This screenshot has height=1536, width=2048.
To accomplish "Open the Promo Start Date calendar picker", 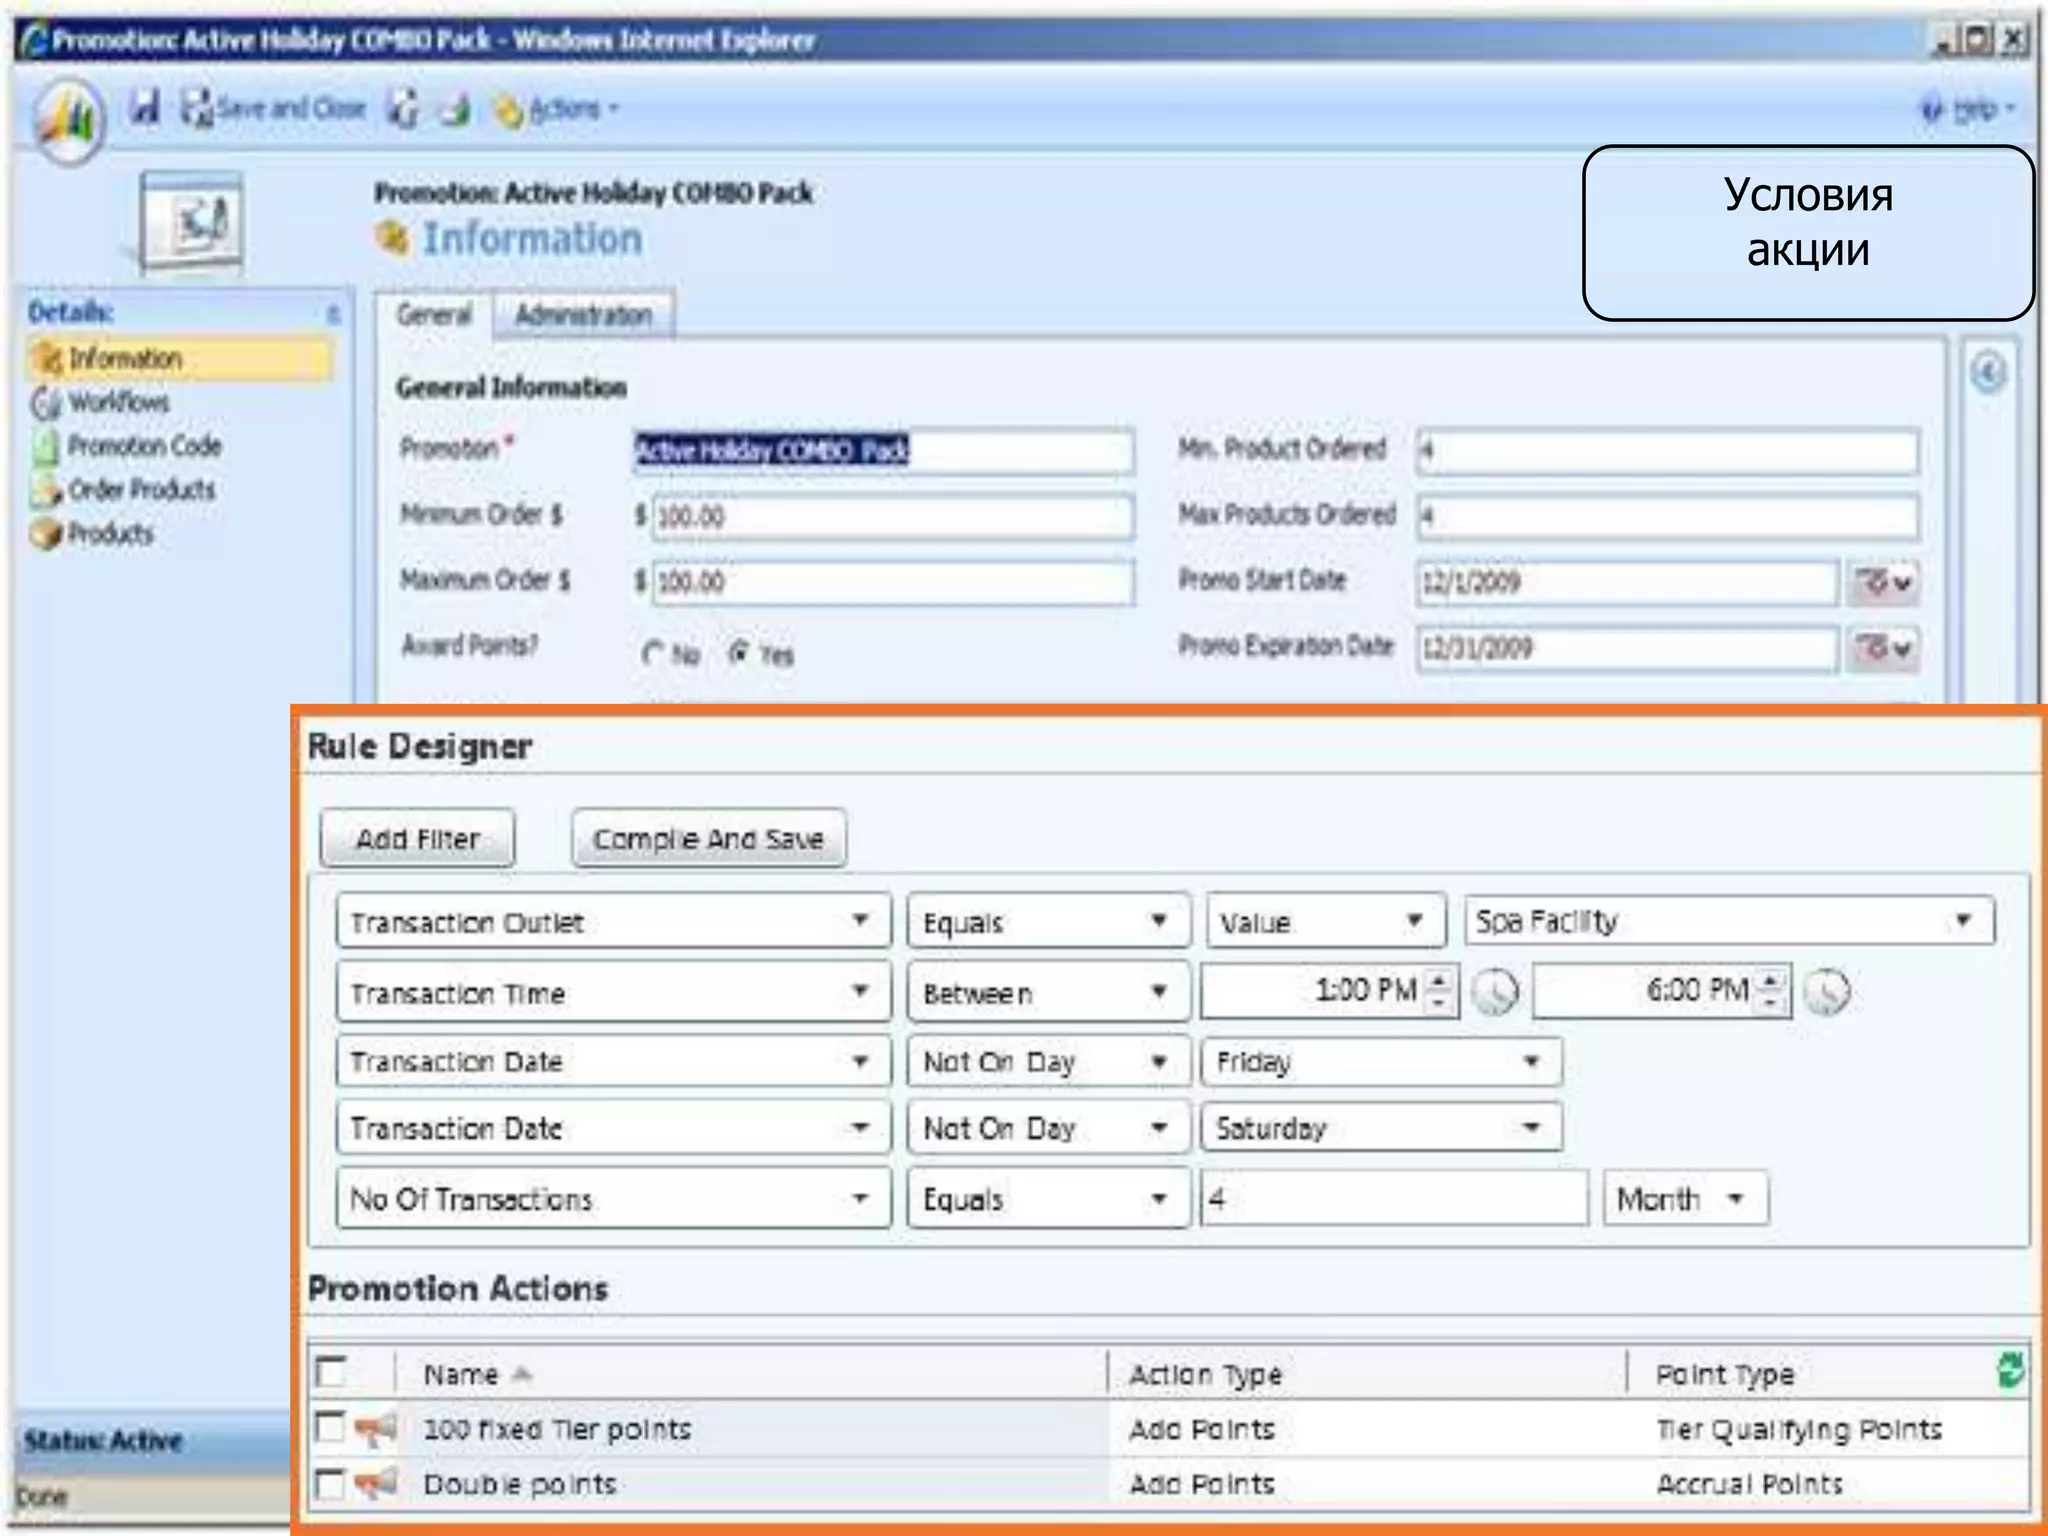I will pyautogui.click(x=1883, y=582).
